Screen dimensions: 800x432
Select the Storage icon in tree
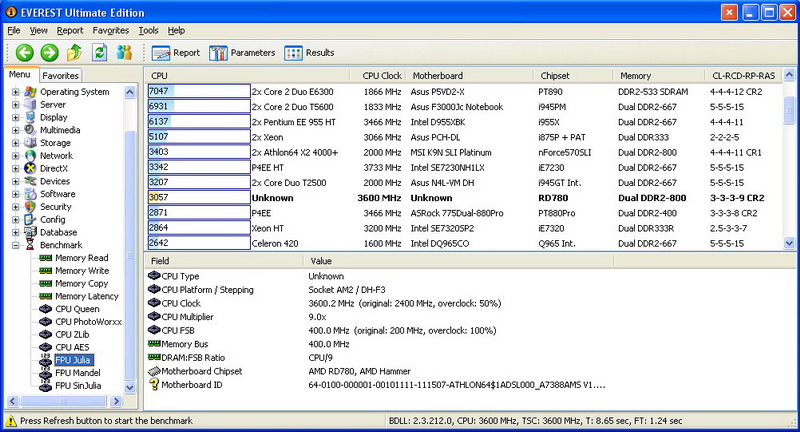[31, 143]
